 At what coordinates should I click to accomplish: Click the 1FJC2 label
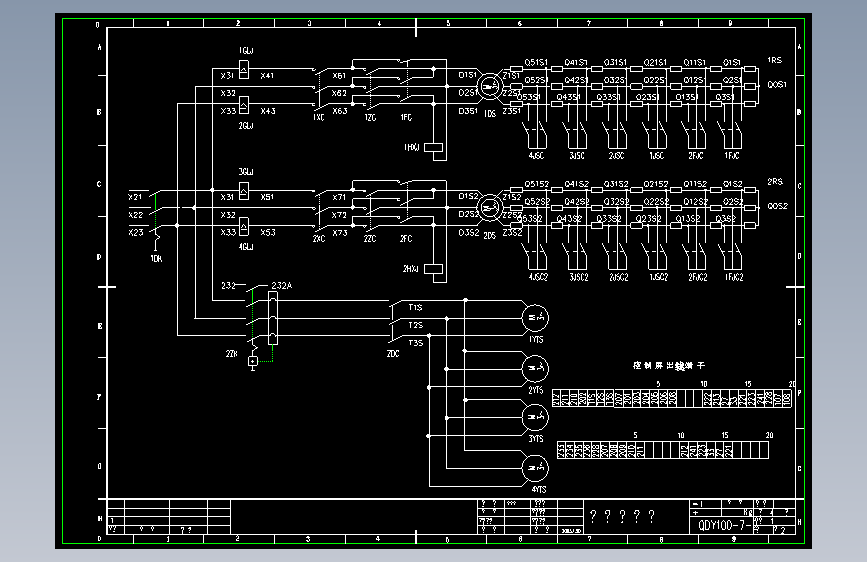click(x=734, y=277)
